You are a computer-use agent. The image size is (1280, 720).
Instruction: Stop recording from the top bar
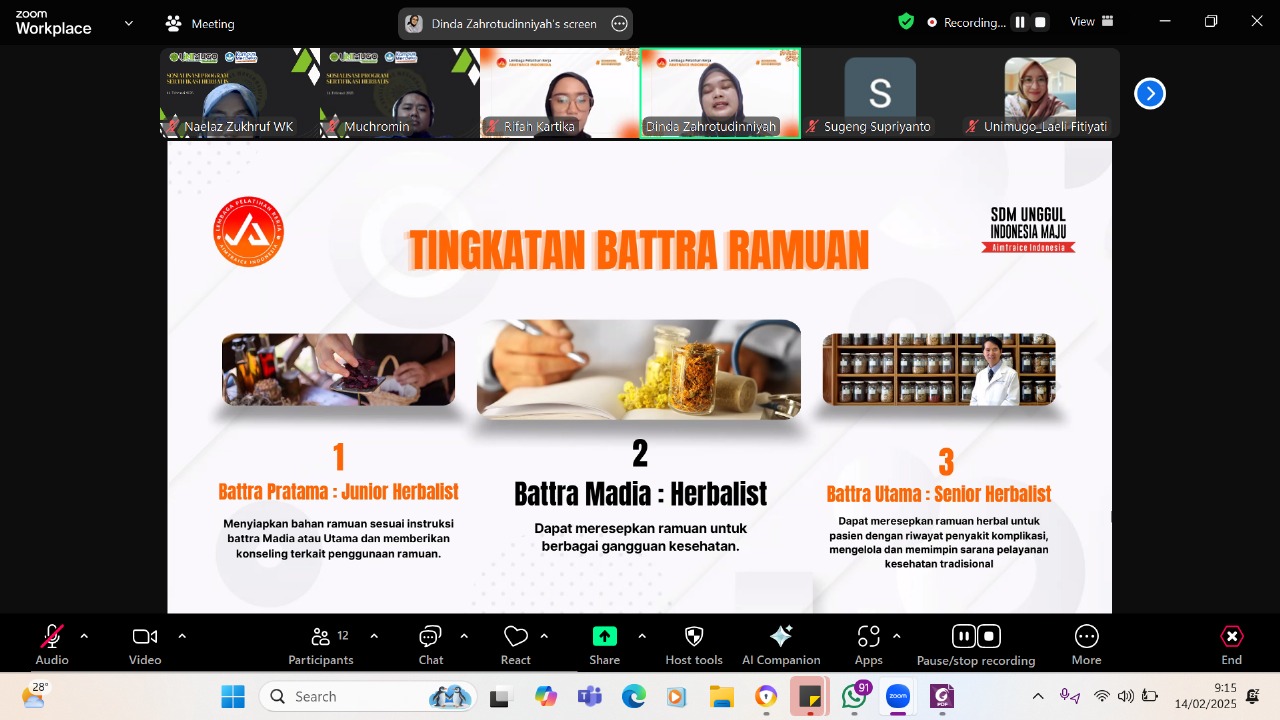1040,22
